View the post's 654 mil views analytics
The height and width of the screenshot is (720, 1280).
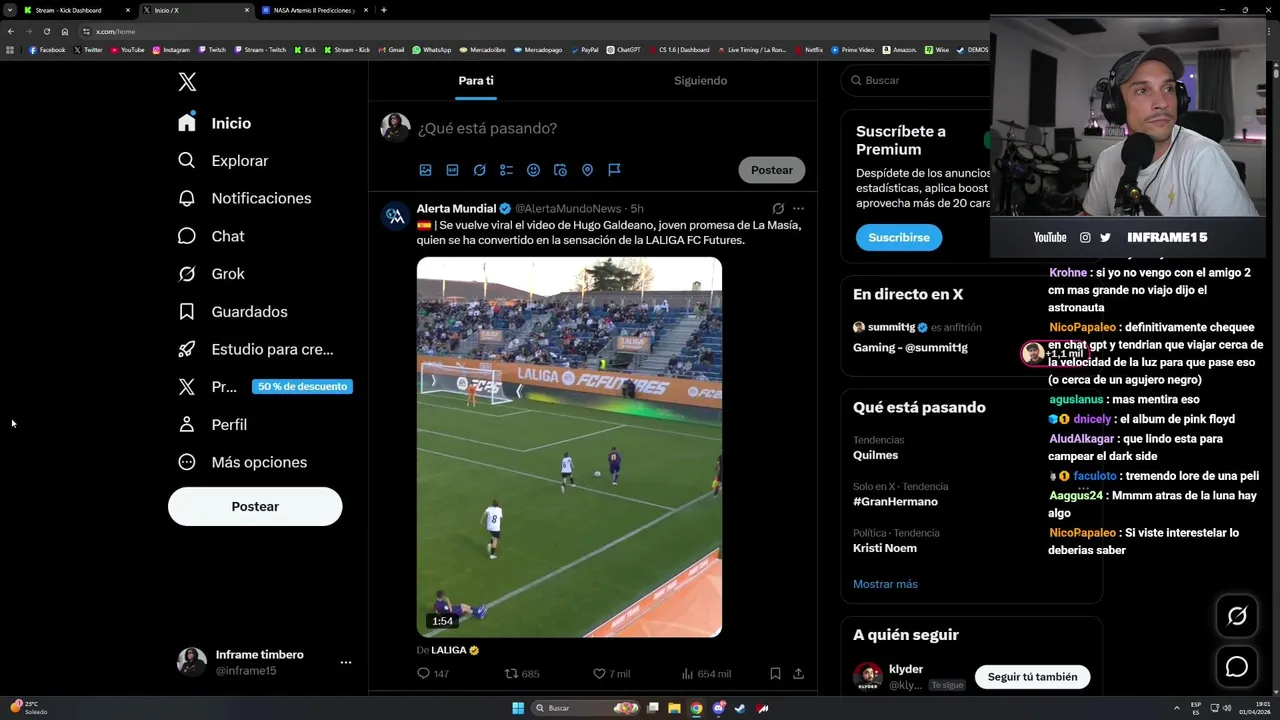(x=706, y=674)
